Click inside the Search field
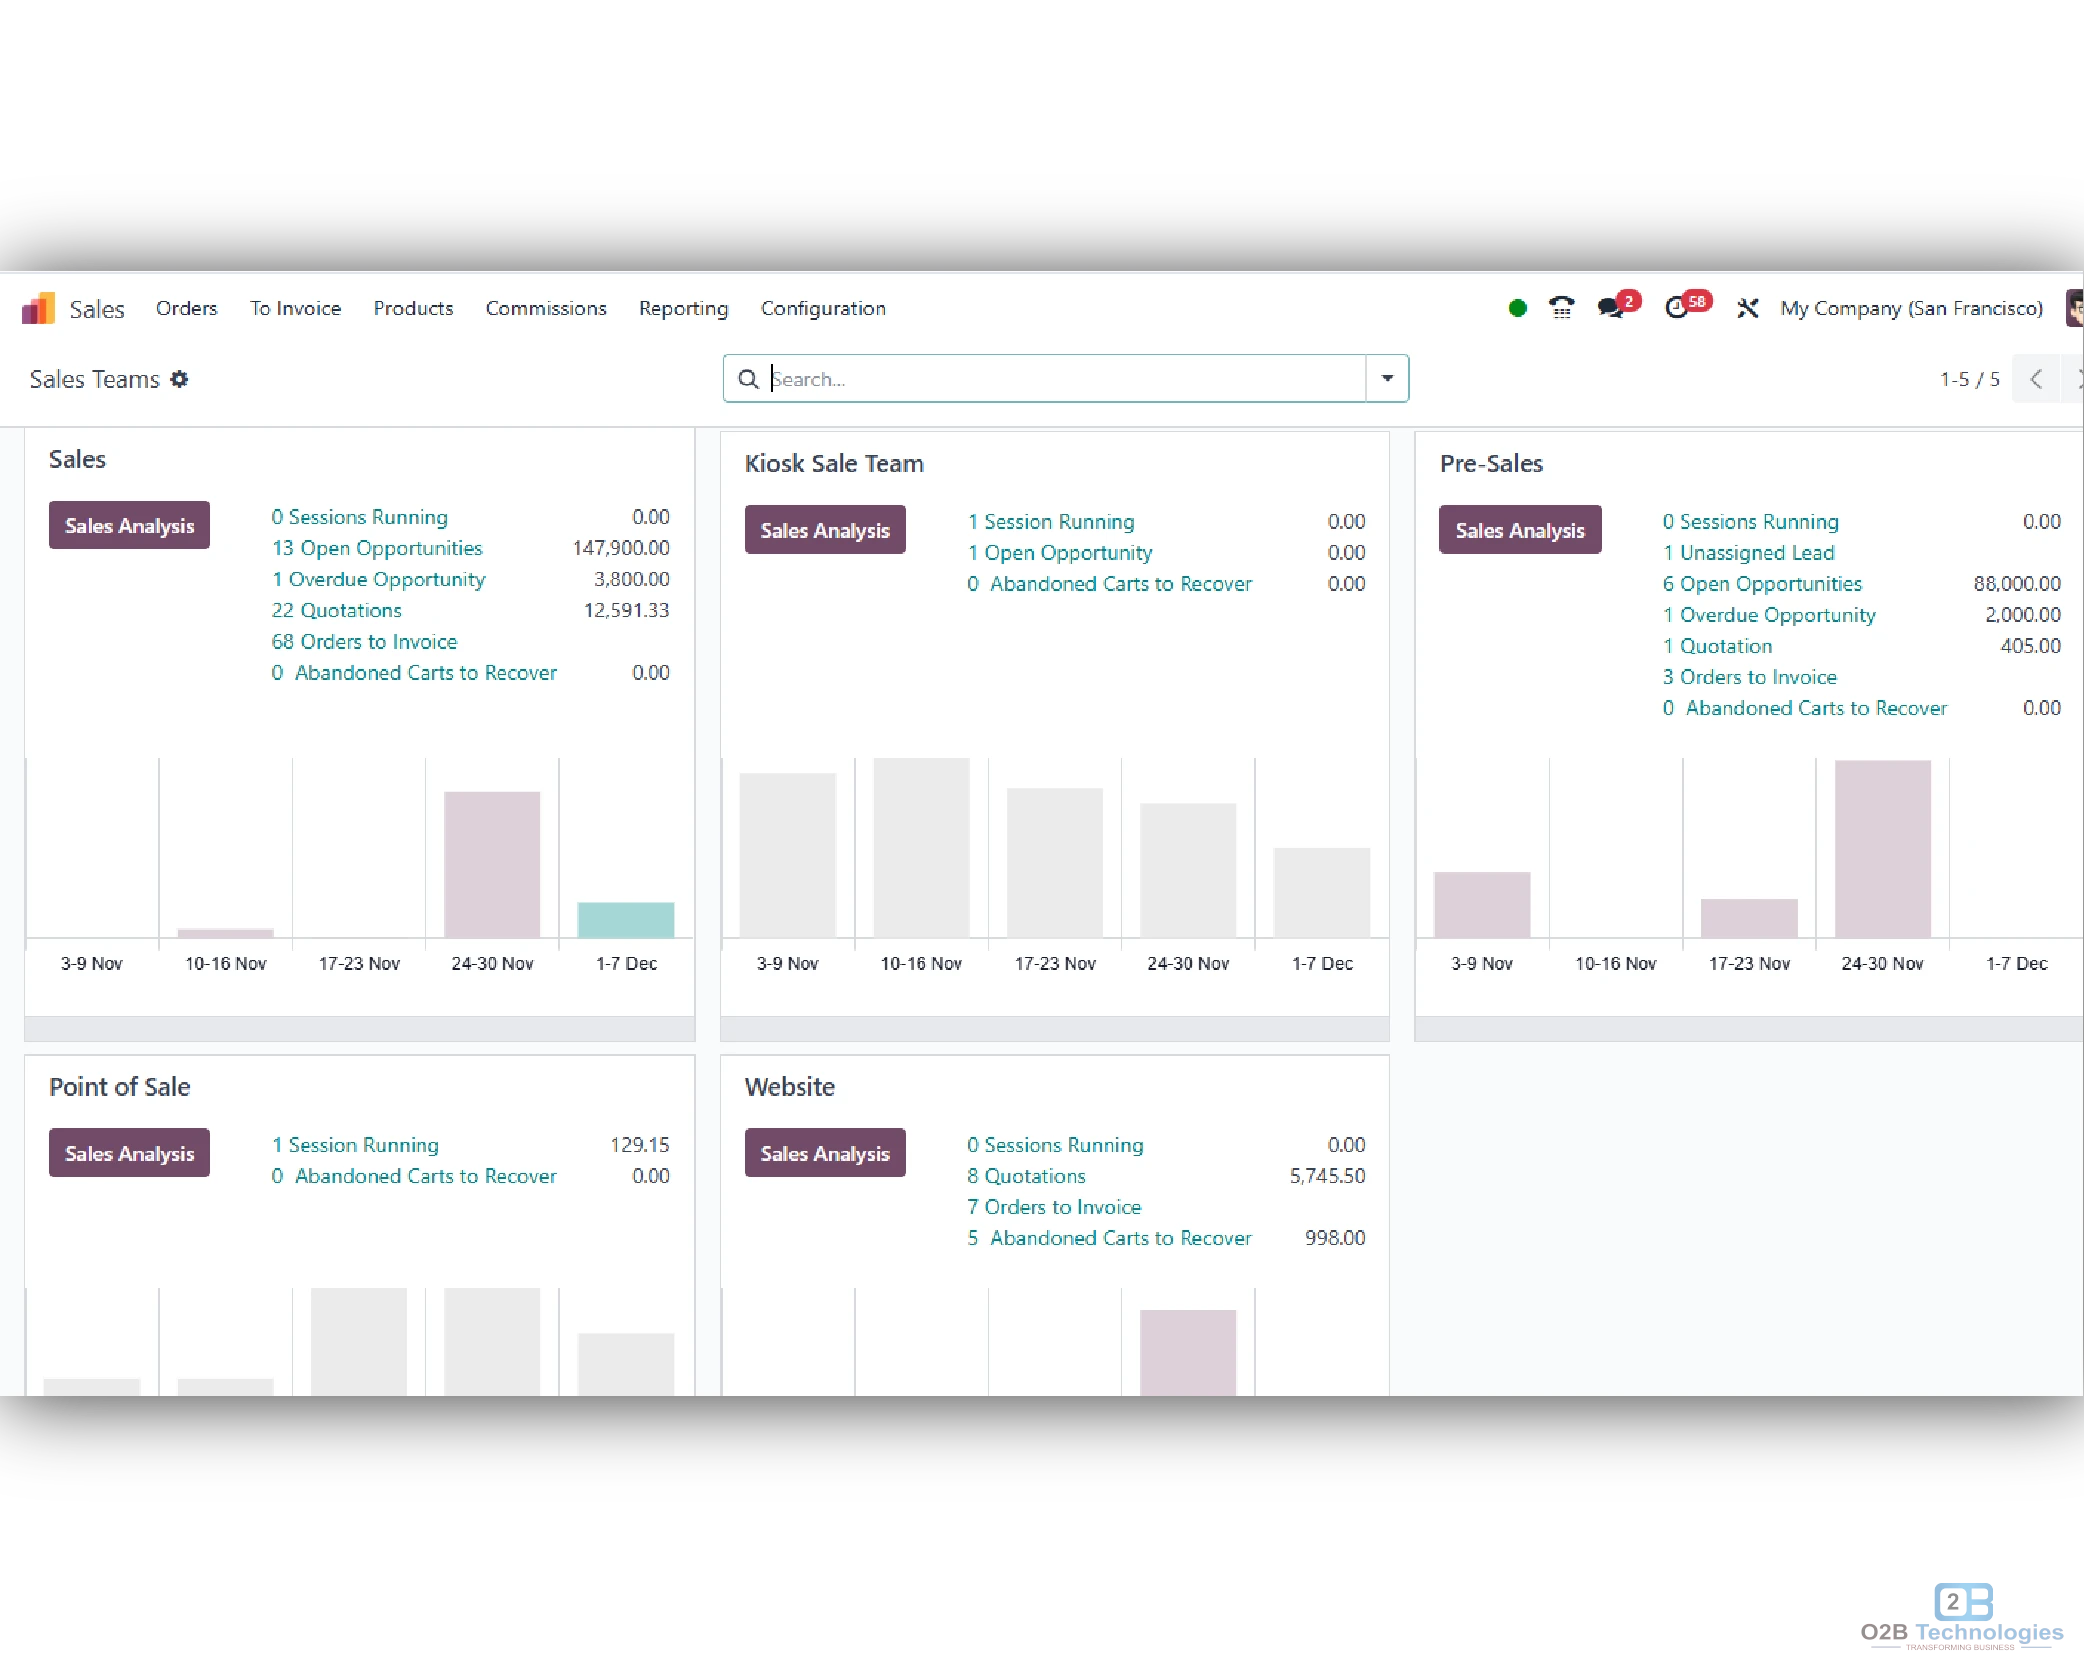The height and width of the screenshot is (1667, 2084). click(x=1000, y=379)
